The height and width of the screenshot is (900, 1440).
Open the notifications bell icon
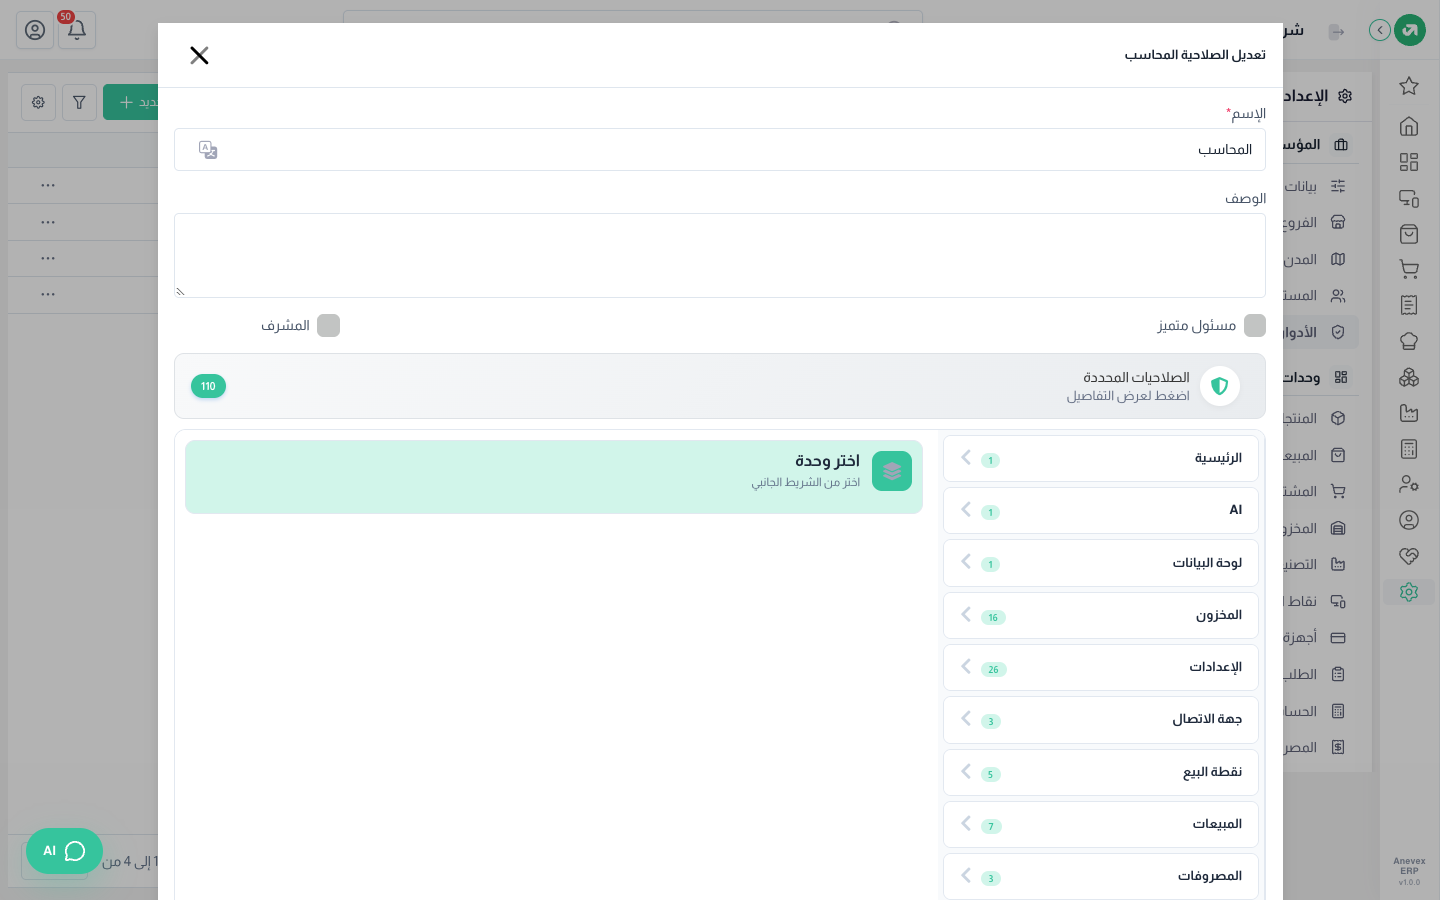(77, 30)
